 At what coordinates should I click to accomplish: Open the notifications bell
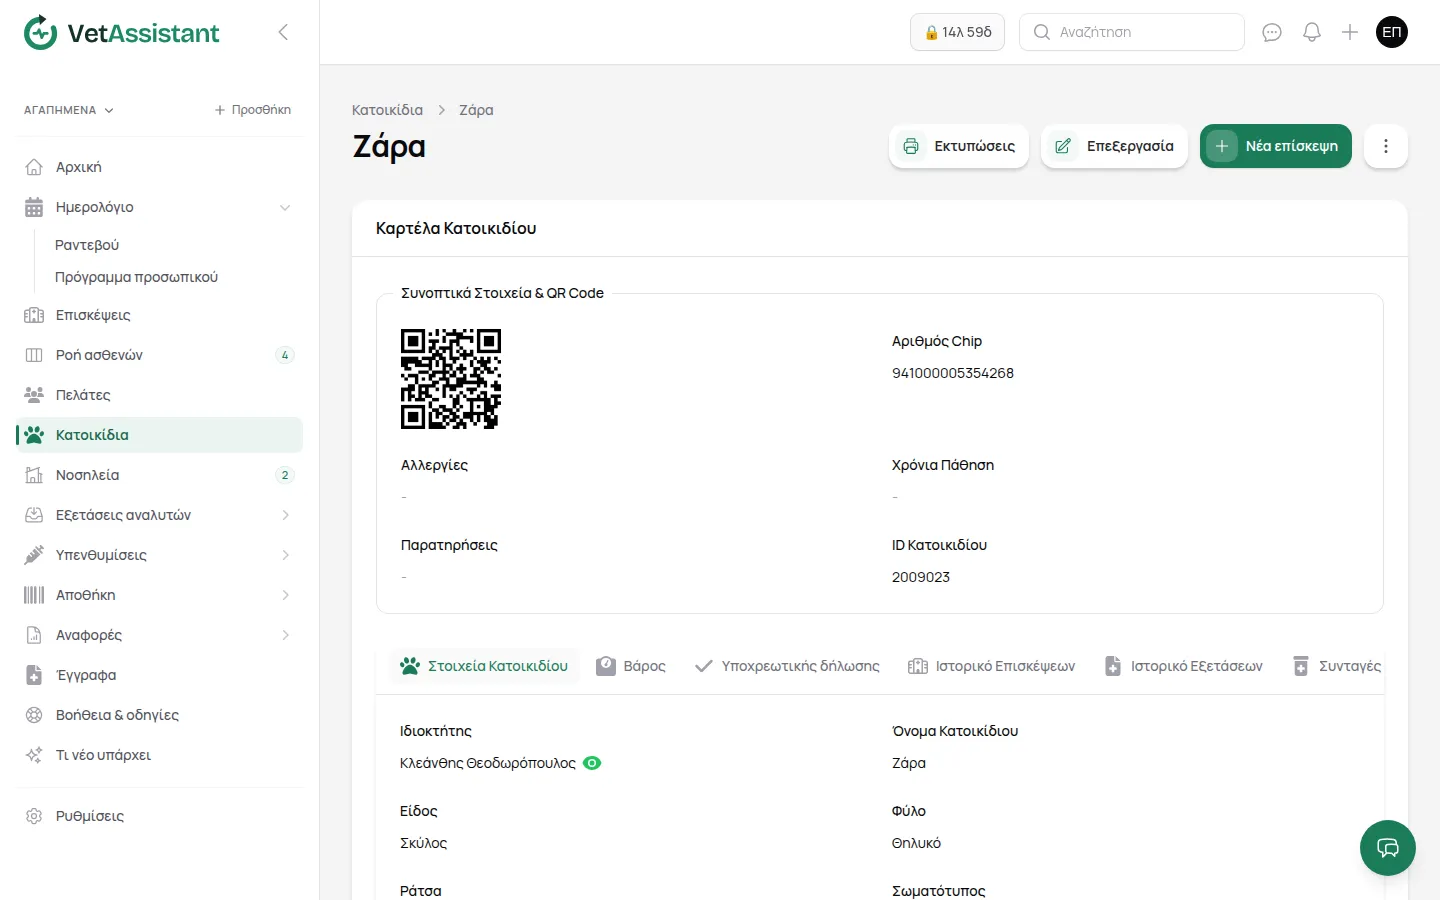coord(1312,32)
